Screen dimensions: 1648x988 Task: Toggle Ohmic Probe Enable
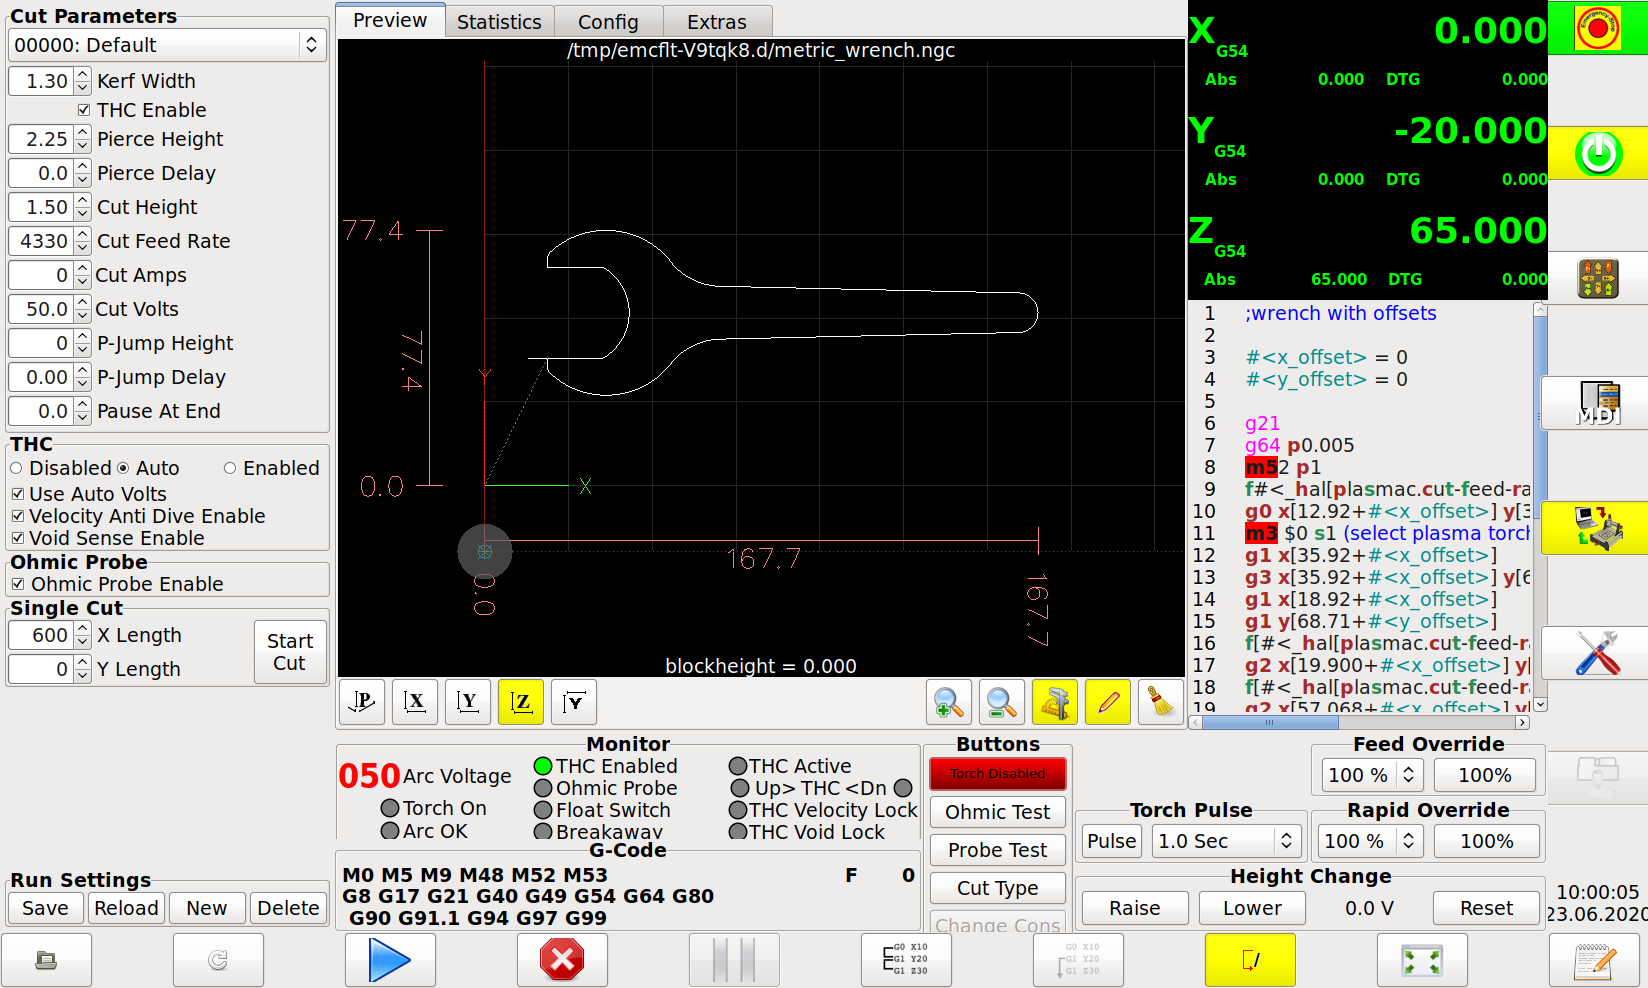(x=18, y=584)
